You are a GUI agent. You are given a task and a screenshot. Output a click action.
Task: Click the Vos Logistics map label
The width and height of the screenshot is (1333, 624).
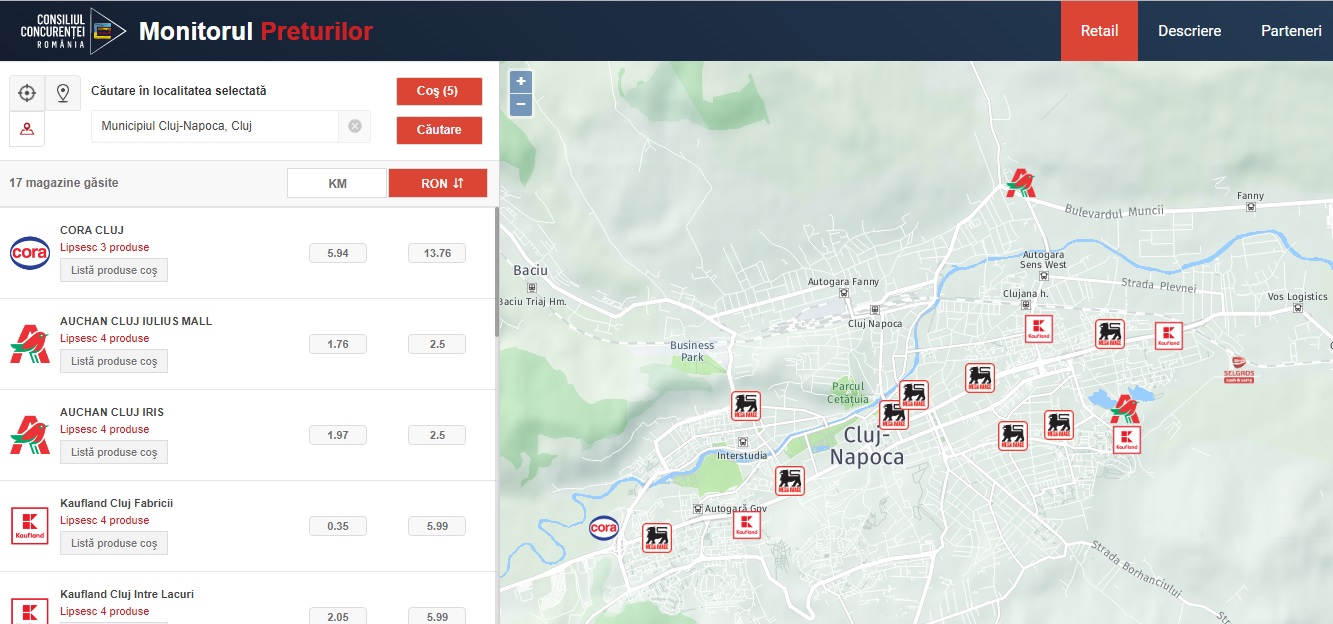point(1297,297)
